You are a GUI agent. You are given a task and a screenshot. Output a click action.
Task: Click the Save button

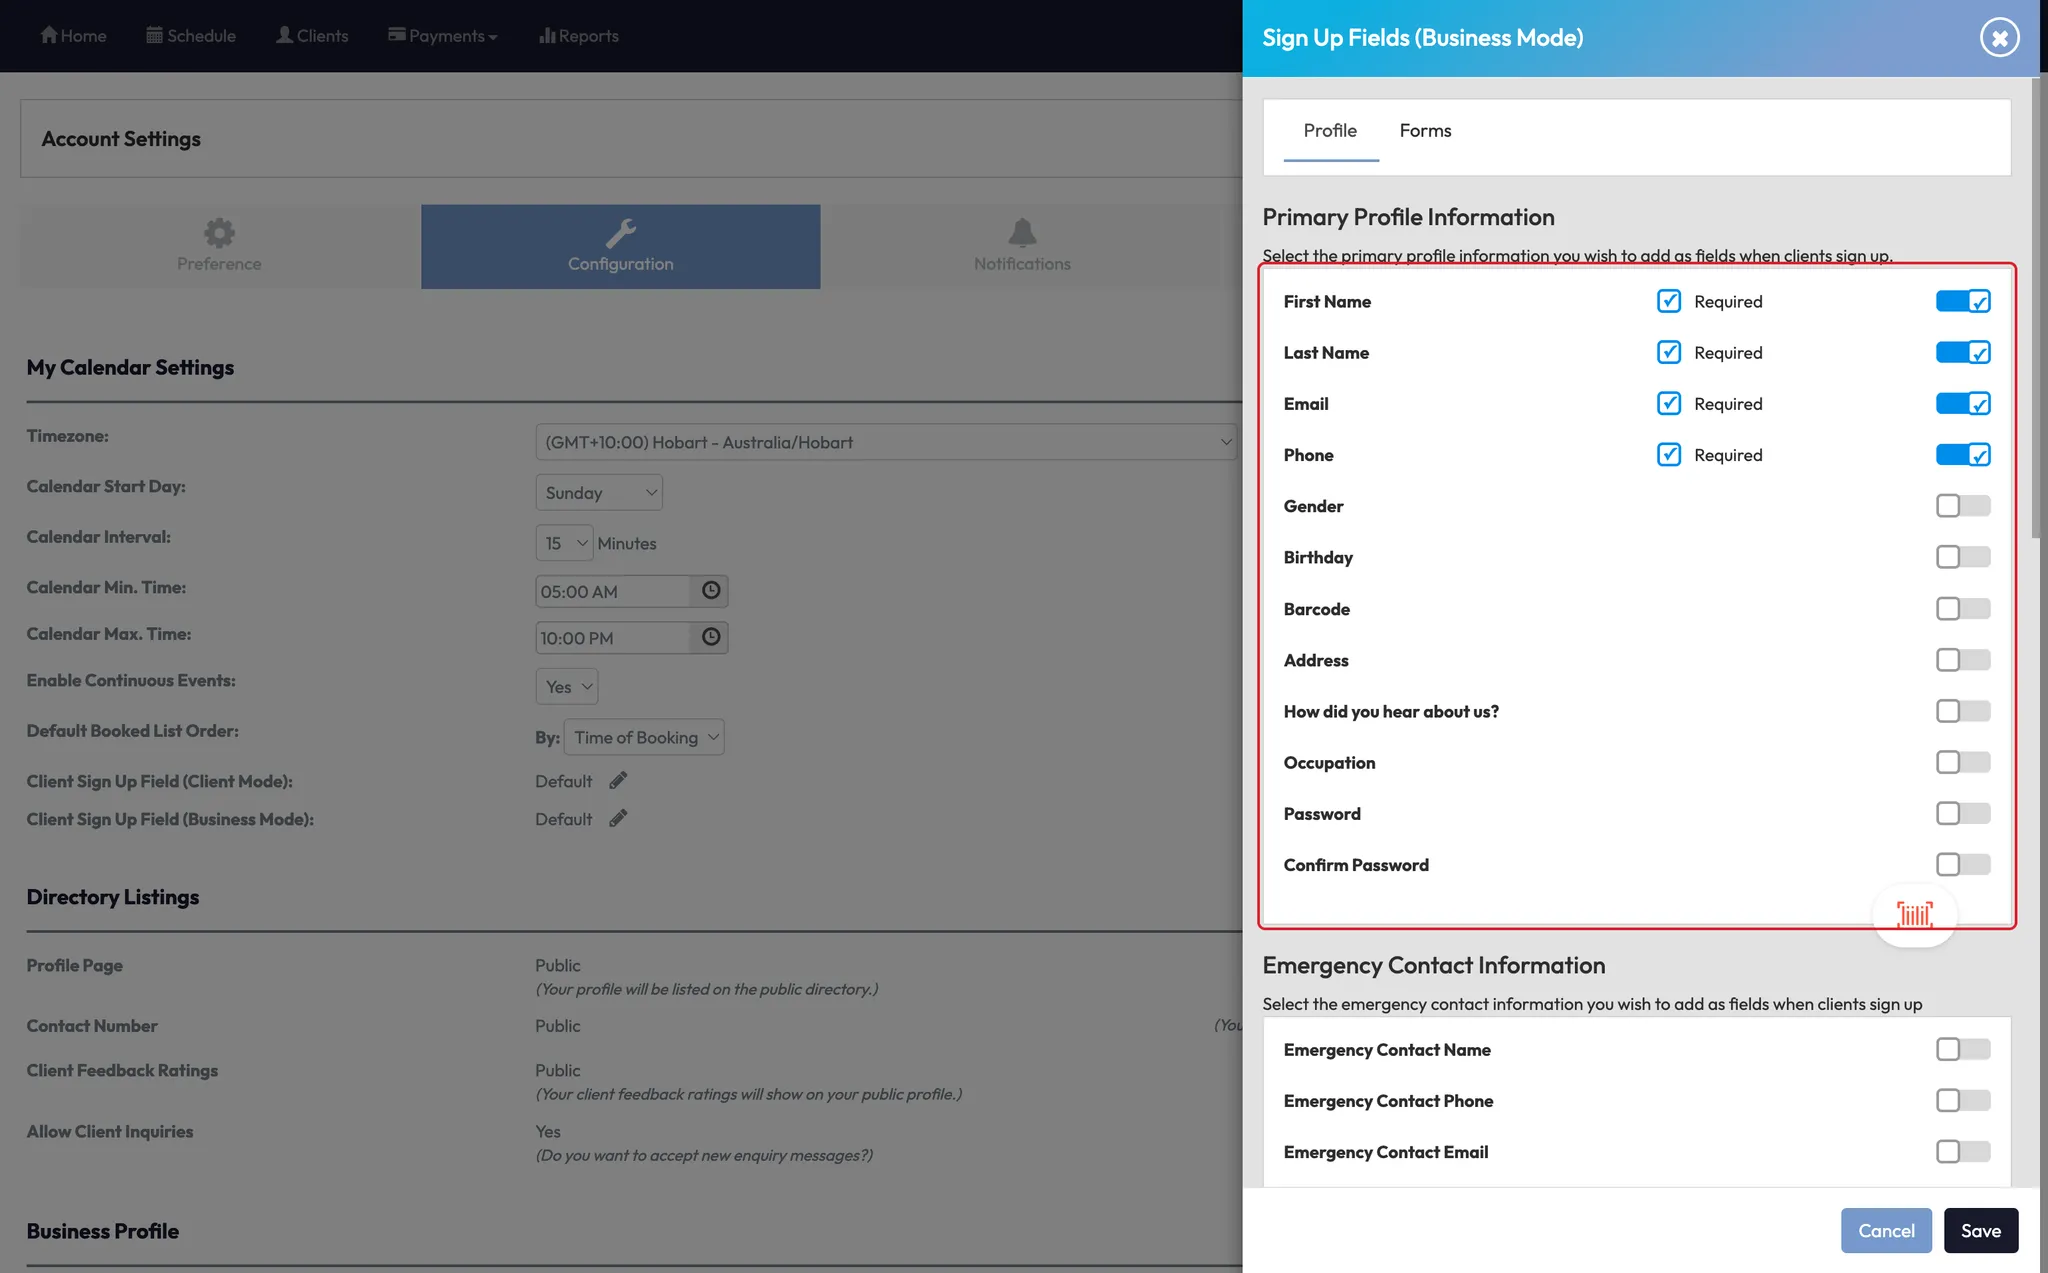coord(1980,1230)
